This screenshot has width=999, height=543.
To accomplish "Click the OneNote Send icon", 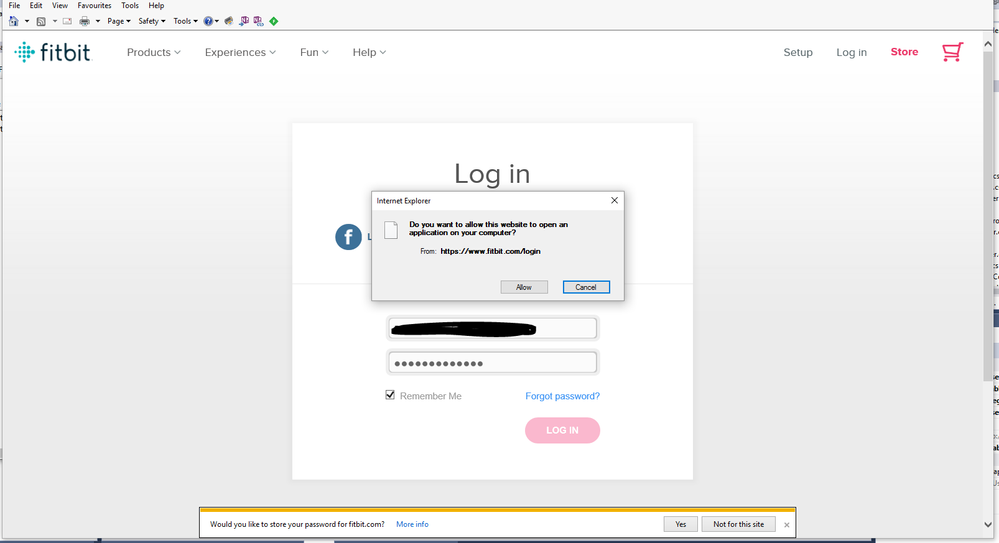I will [243, 21].
